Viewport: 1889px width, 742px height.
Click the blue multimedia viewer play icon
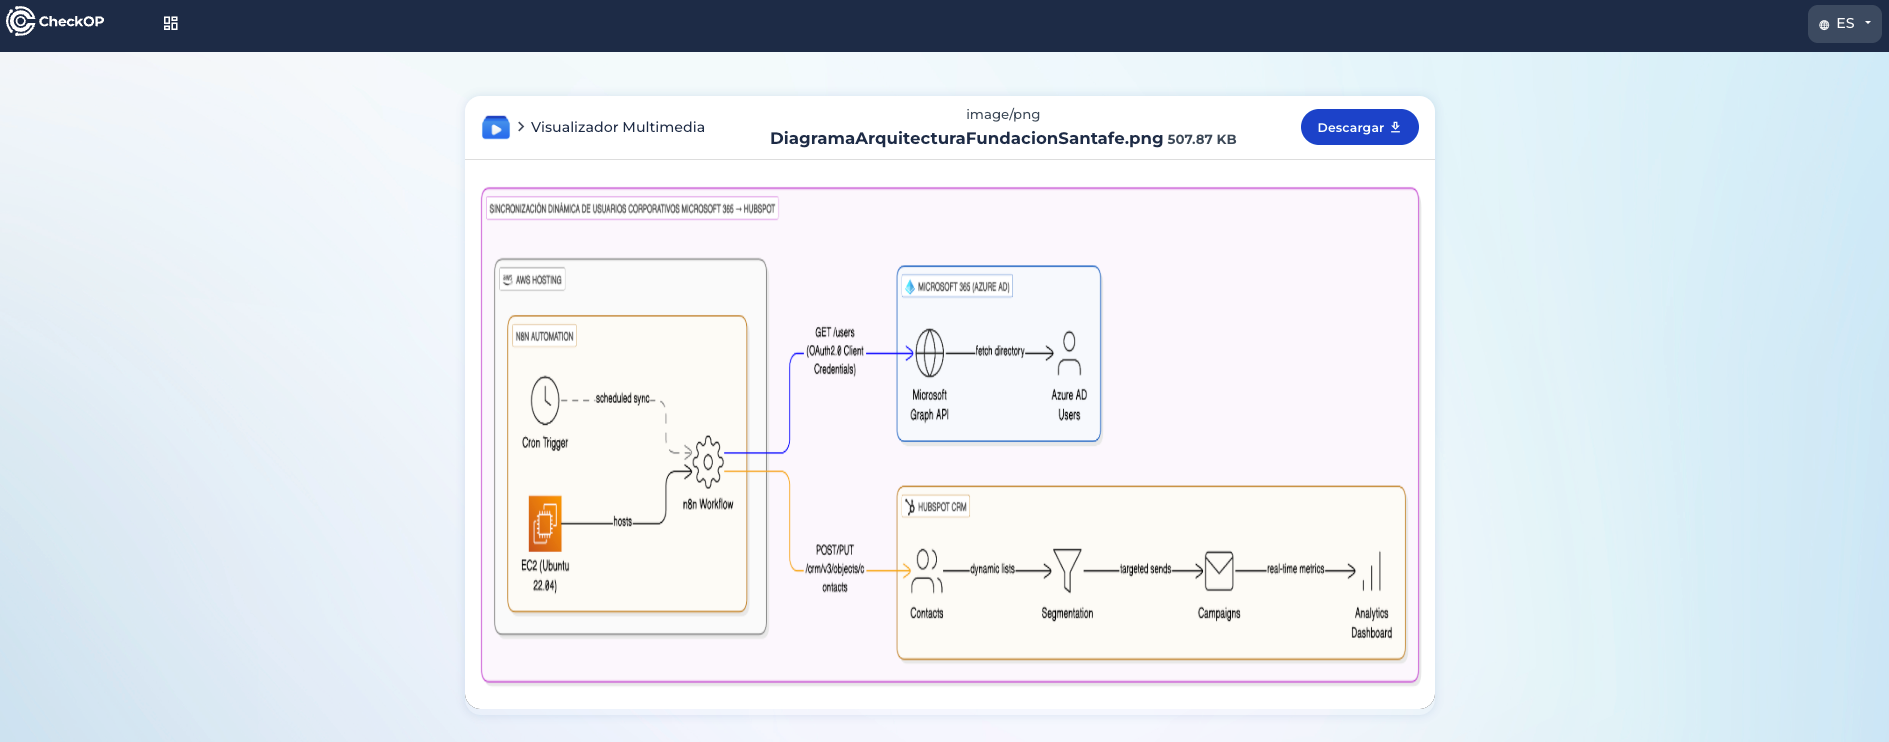pos(496,127)
